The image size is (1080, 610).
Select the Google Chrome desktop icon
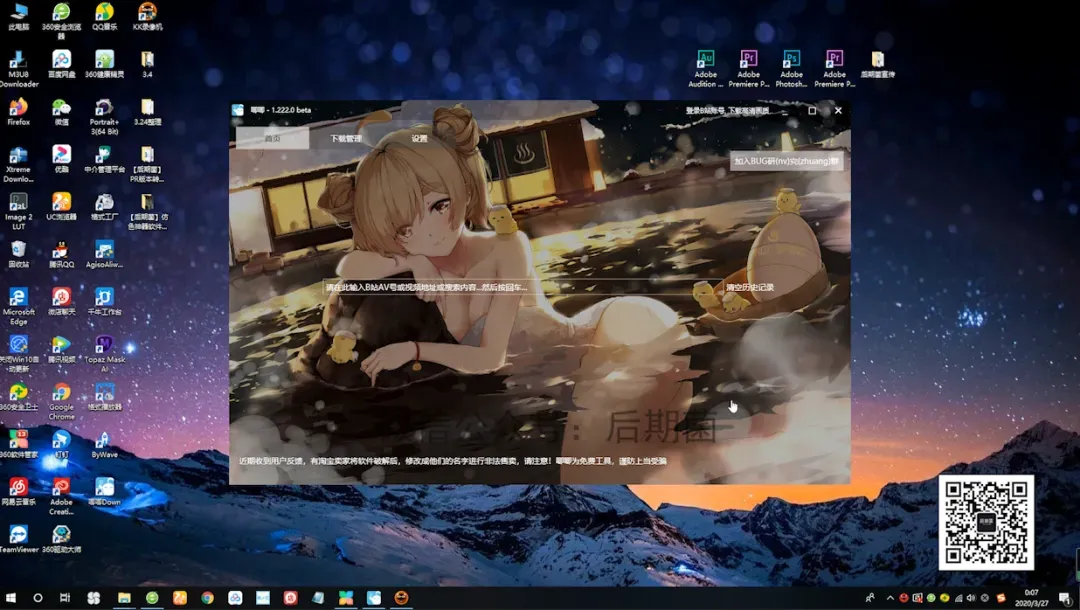coord(61,402)
